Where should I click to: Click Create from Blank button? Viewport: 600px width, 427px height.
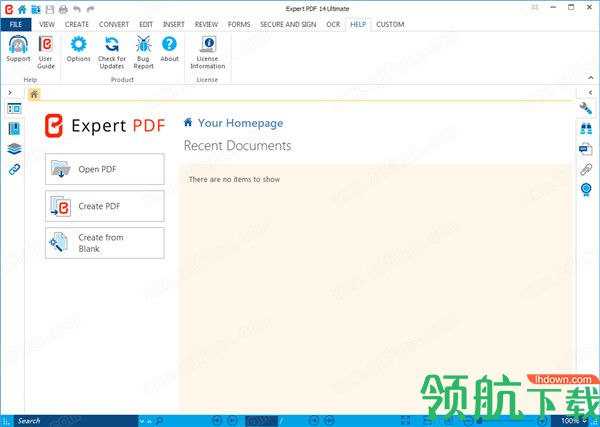(105, 243)
